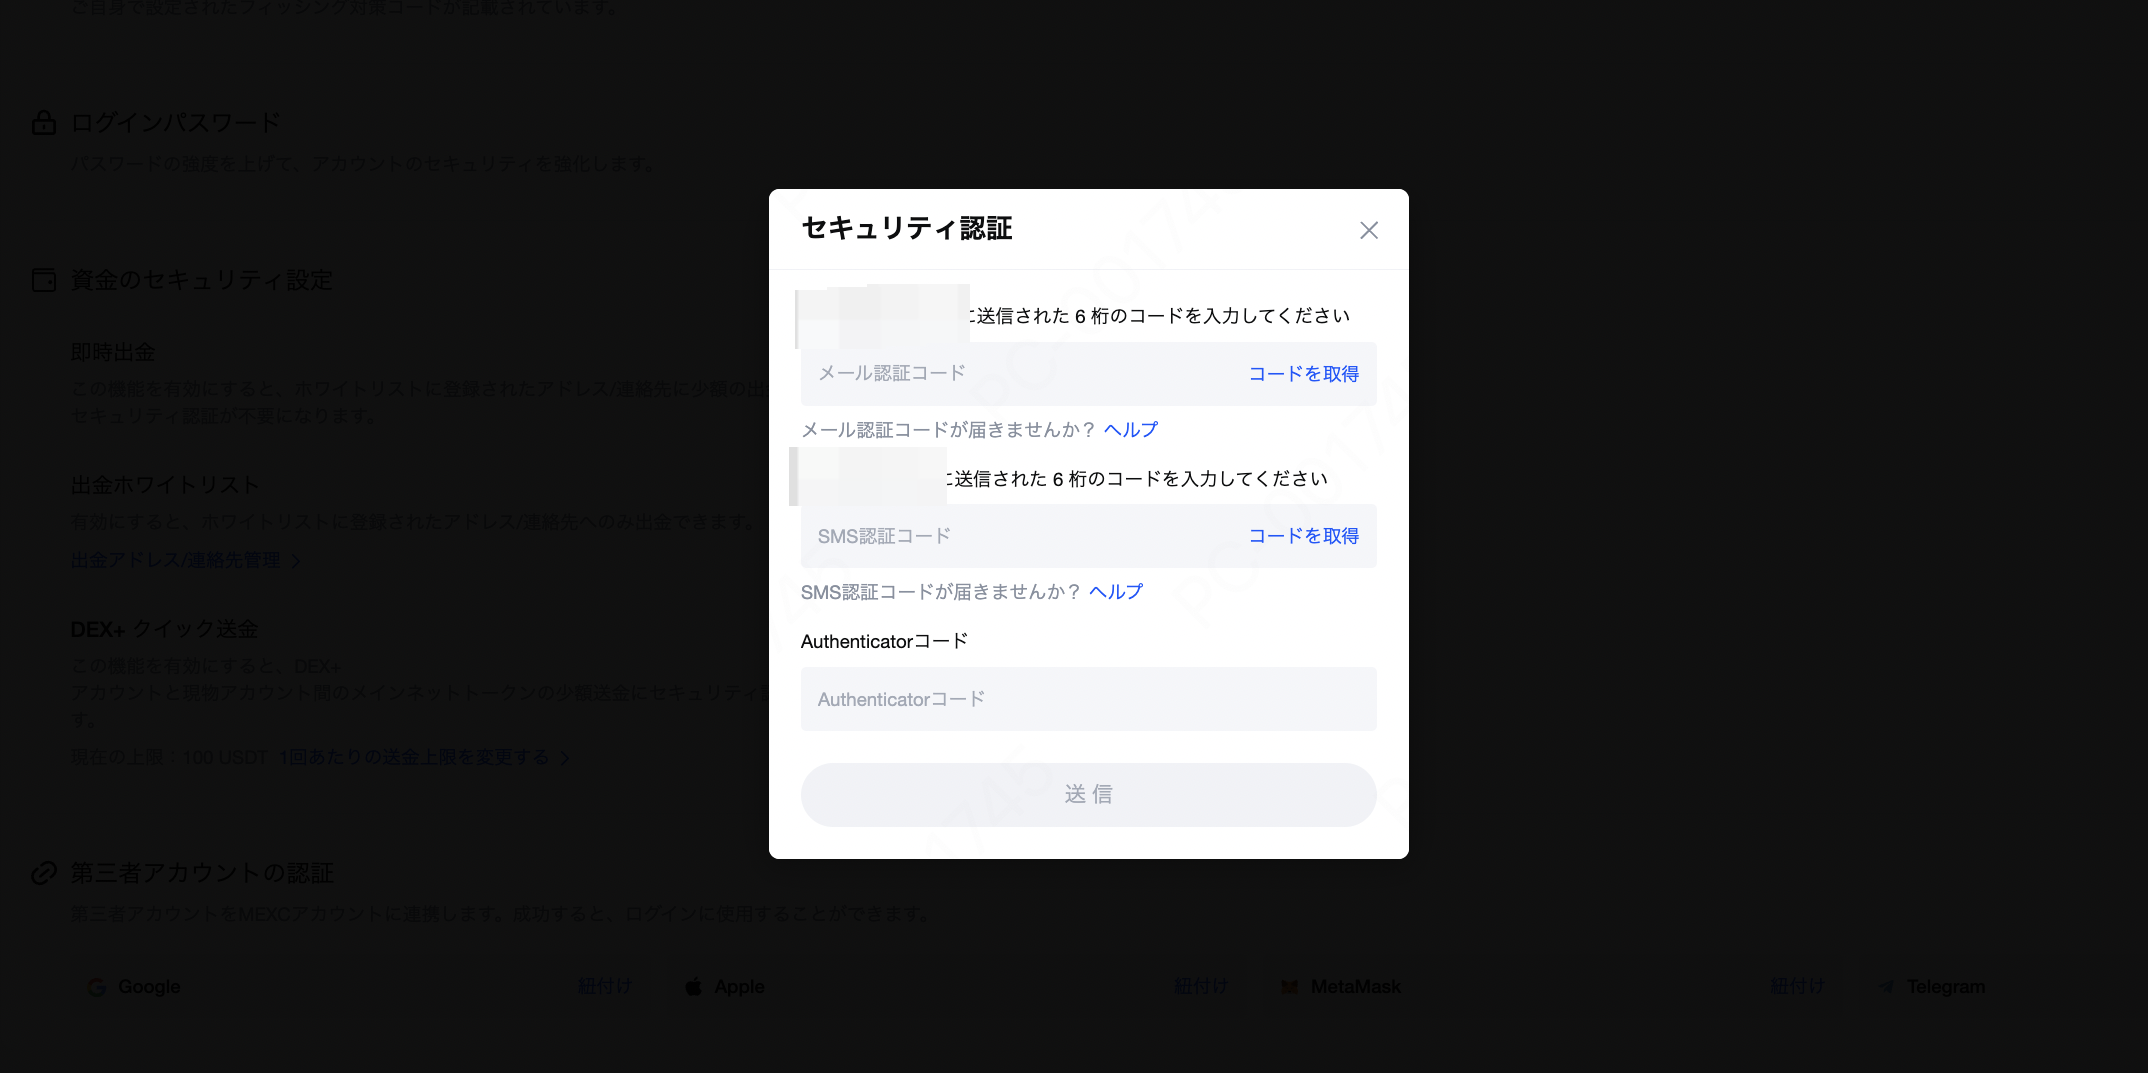Click the Google logo icon
This screenshot has height=1073, width=2148.
[x=97, y=987]
